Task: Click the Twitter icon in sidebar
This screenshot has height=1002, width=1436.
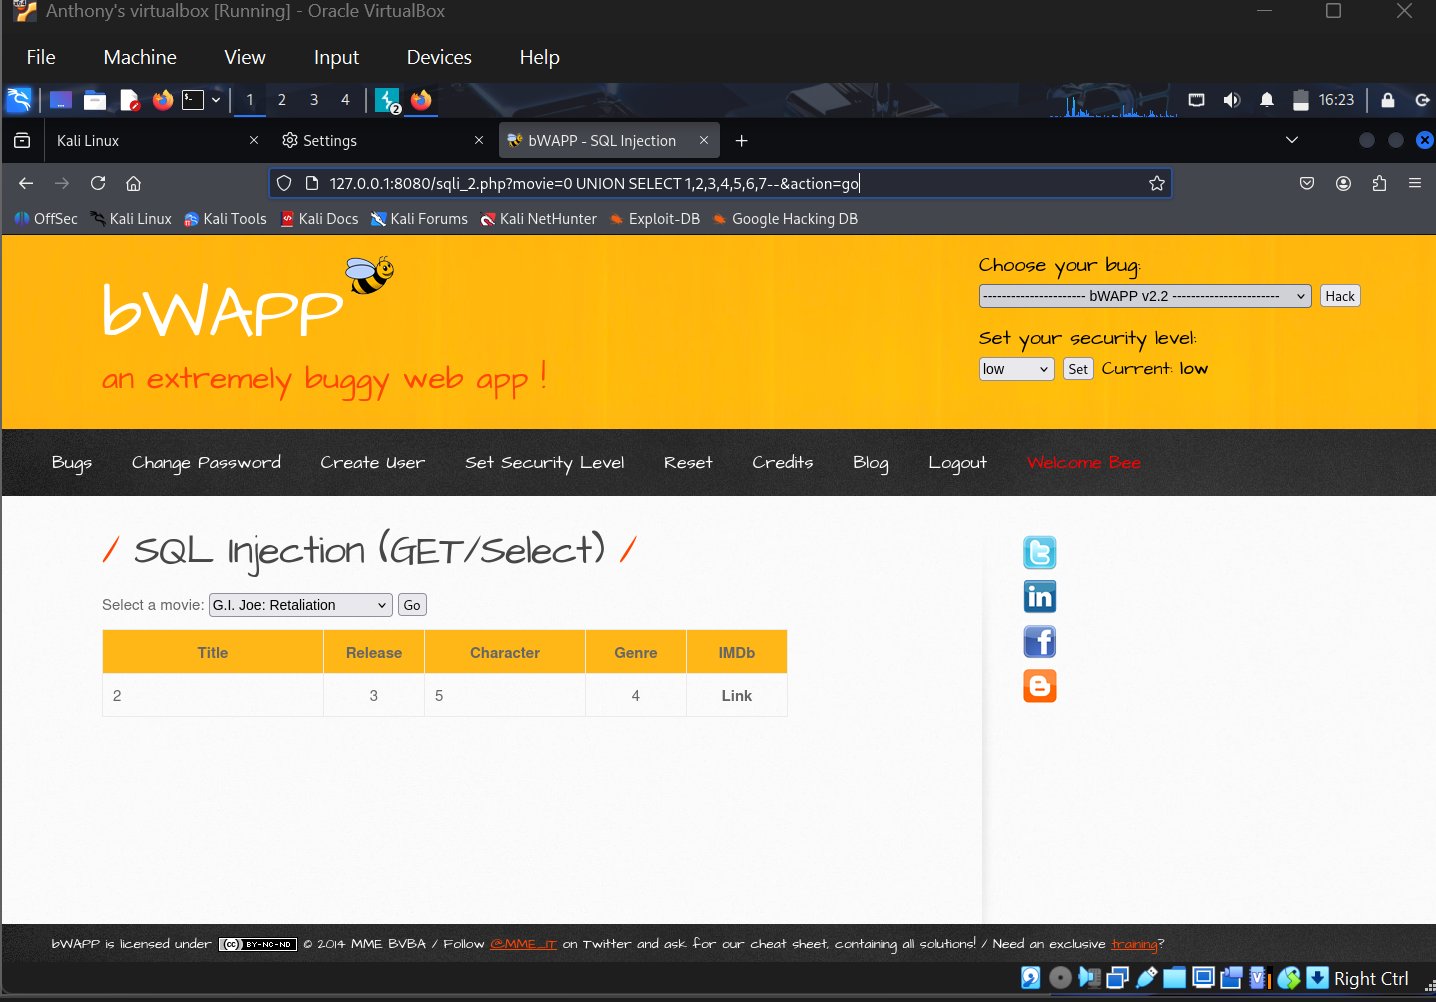Action: pos(1039,553)
